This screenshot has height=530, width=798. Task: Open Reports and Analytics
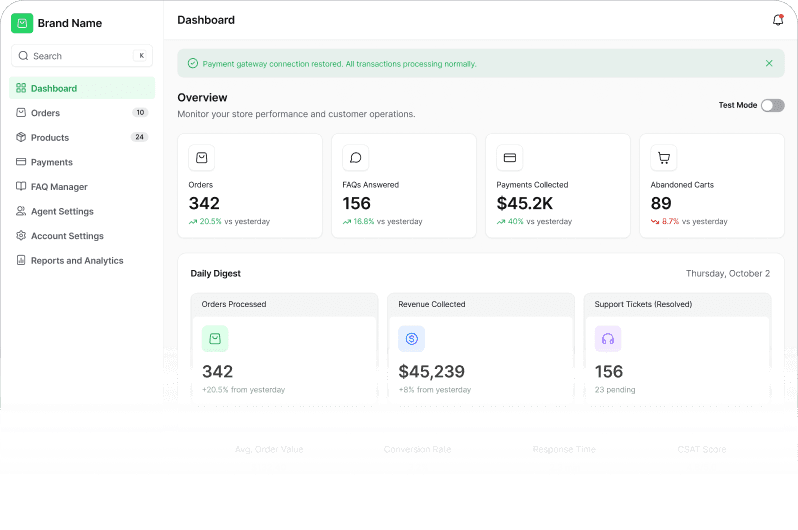tap(76, 261)
